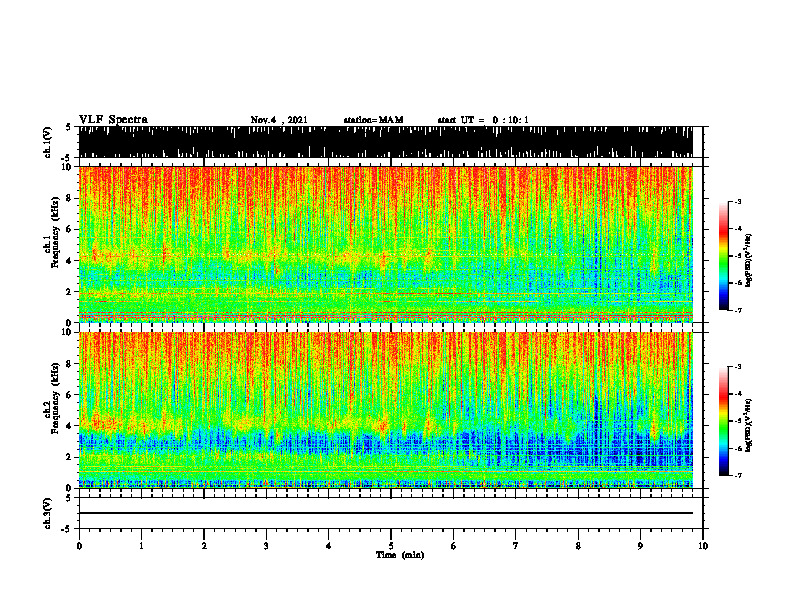Click the "Time (min)" axis label
This screenshot has width=792, height=612.
(x=400, y=555)
